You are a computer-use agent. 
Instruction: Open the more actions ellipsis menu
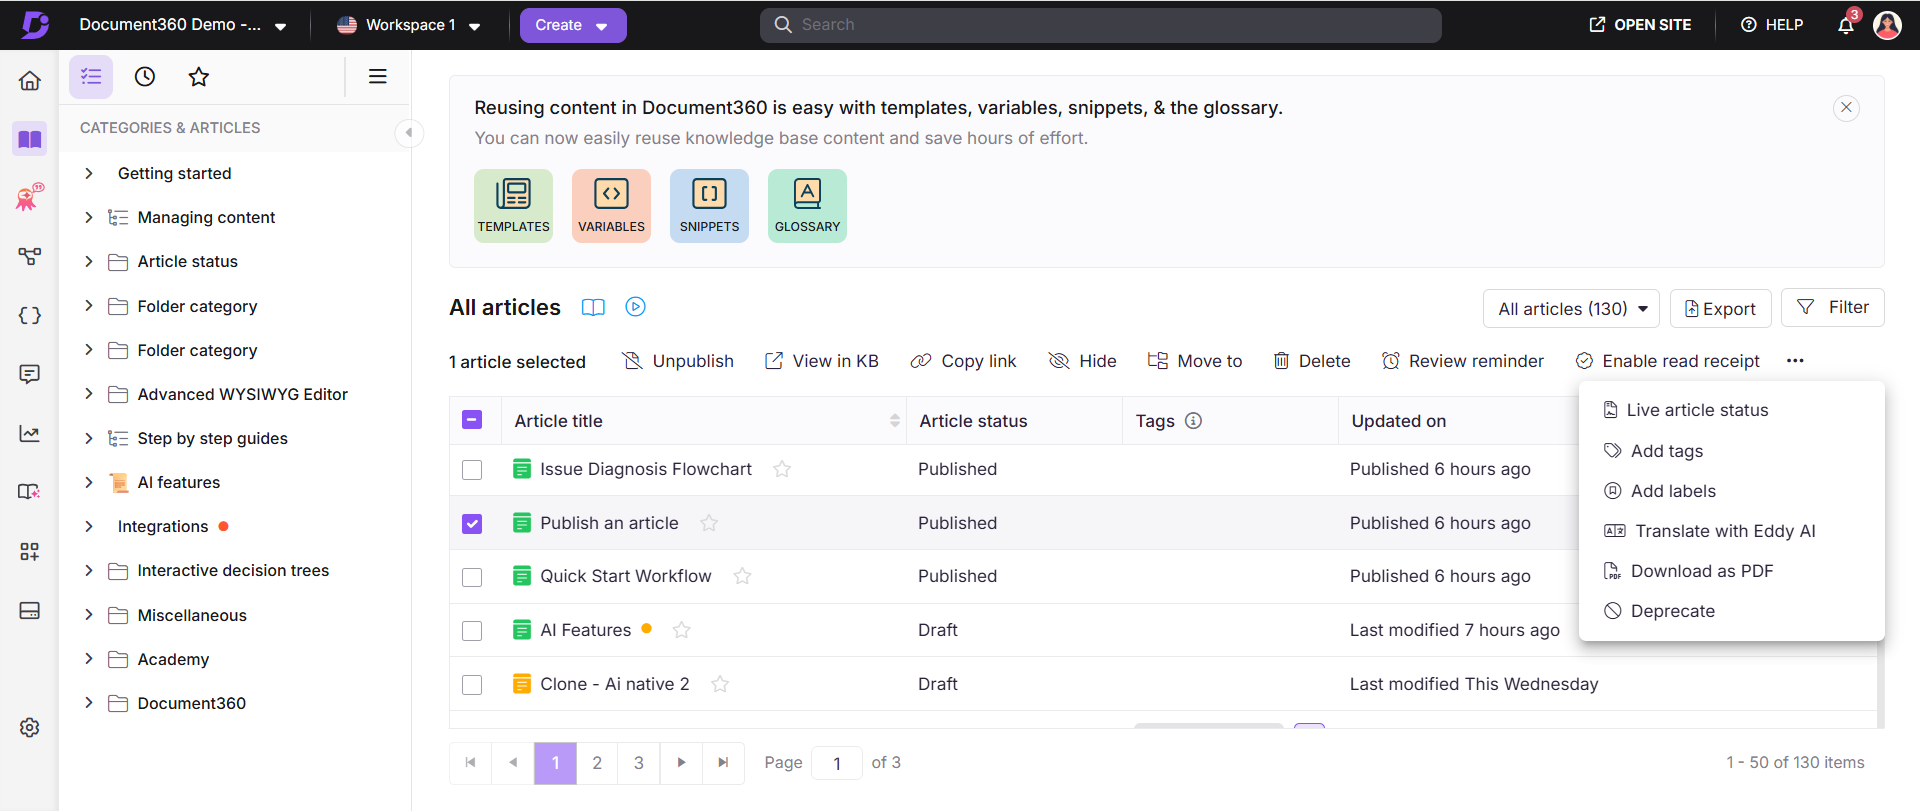[x=1795, y=361]
